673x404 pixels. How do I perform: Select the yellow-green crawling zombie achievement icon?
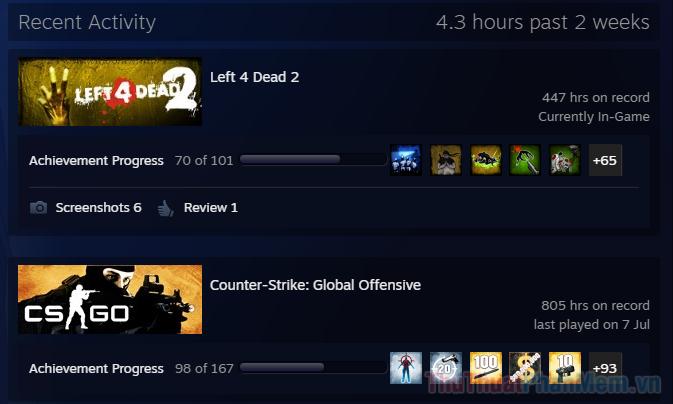(x=485, y=160)
